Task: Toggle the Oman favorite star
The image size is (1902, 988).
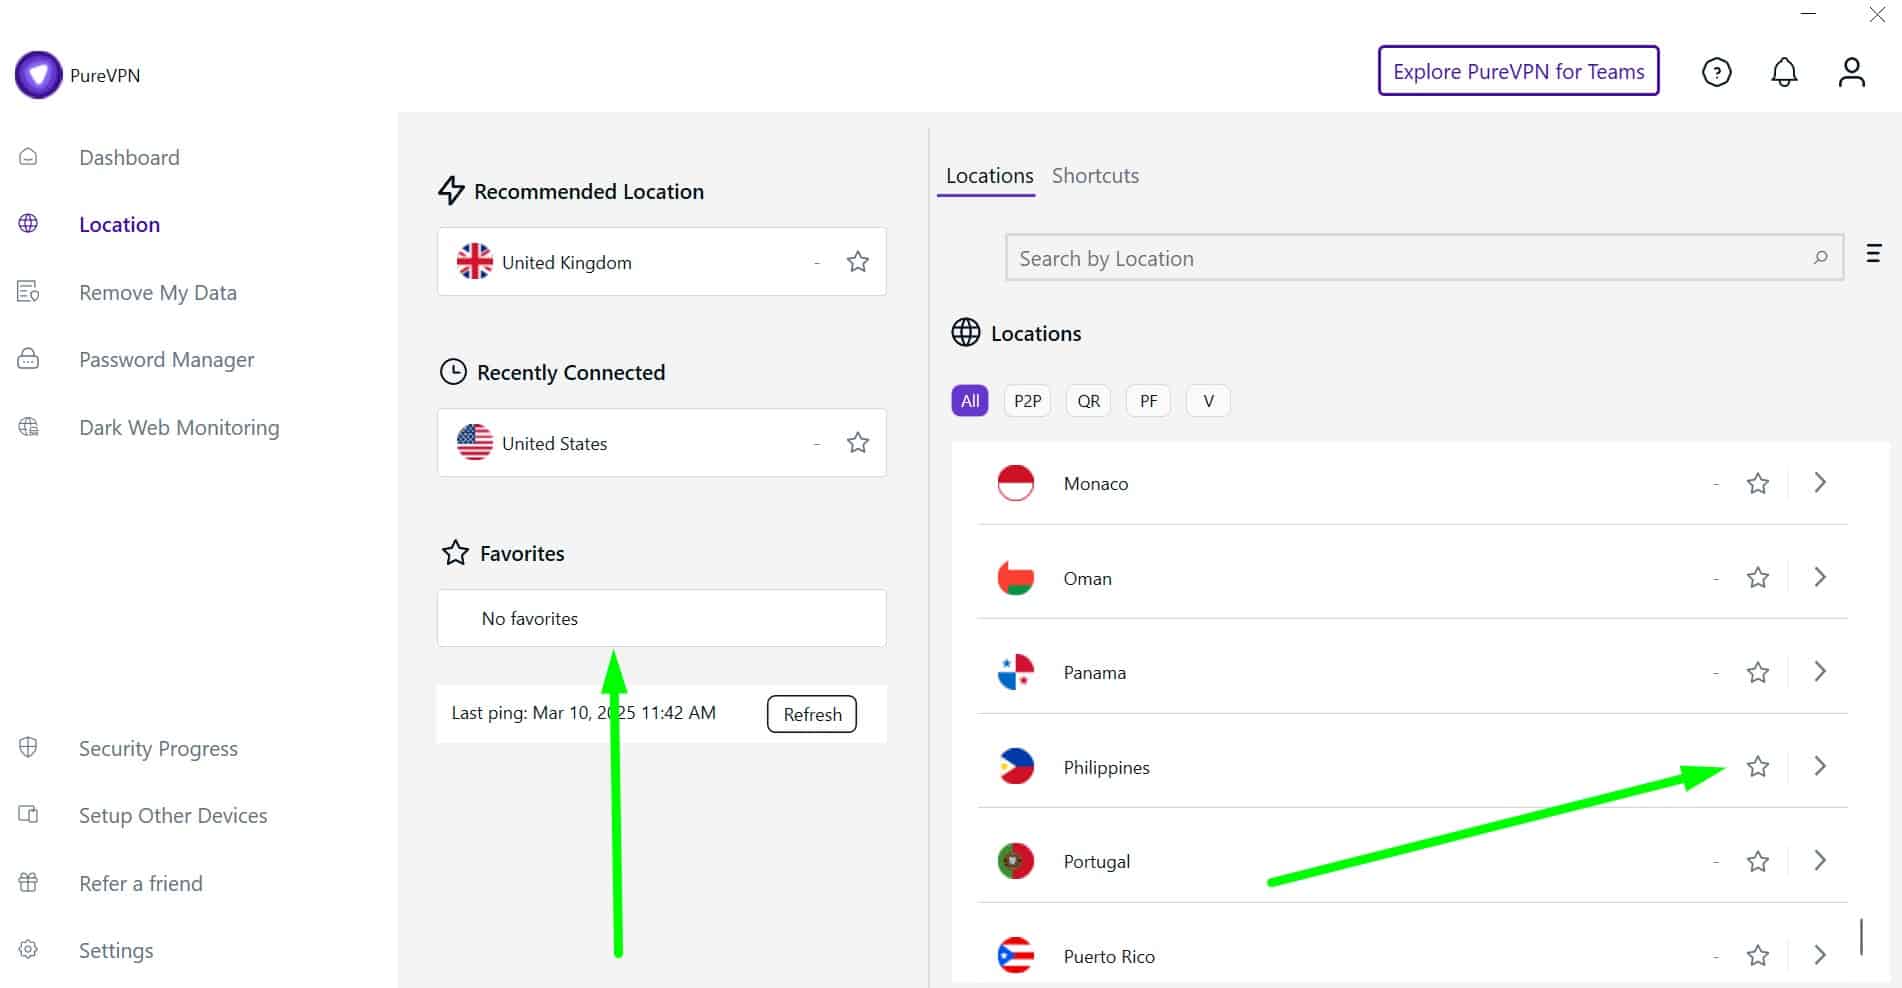Action: [1757, 578]
